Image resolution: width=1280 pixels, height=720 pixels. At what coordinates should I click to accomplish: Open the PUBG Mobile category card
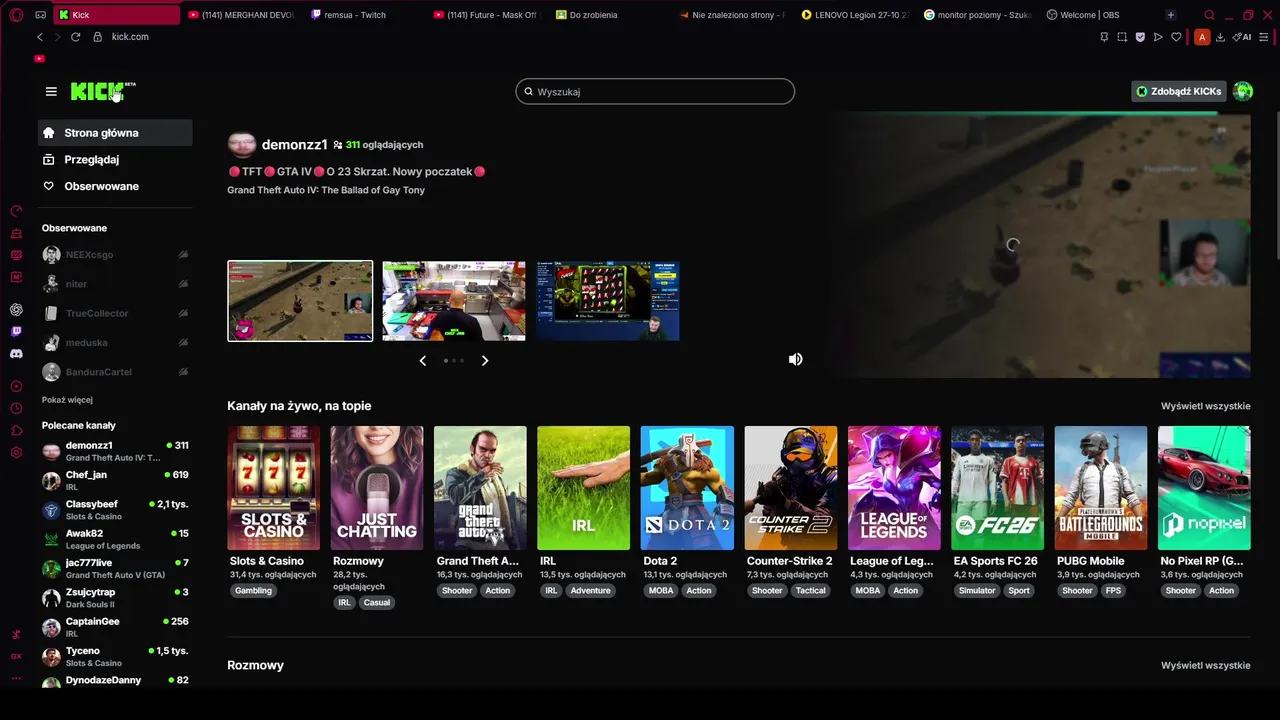1101,488
